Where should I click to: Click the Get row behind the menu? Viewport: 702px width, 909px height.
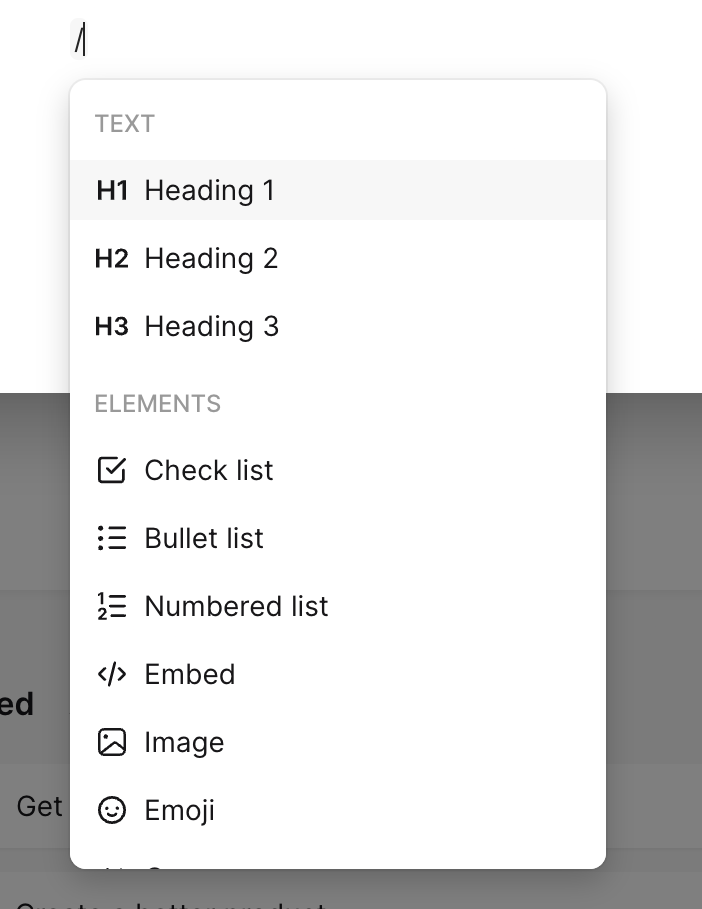38,806
